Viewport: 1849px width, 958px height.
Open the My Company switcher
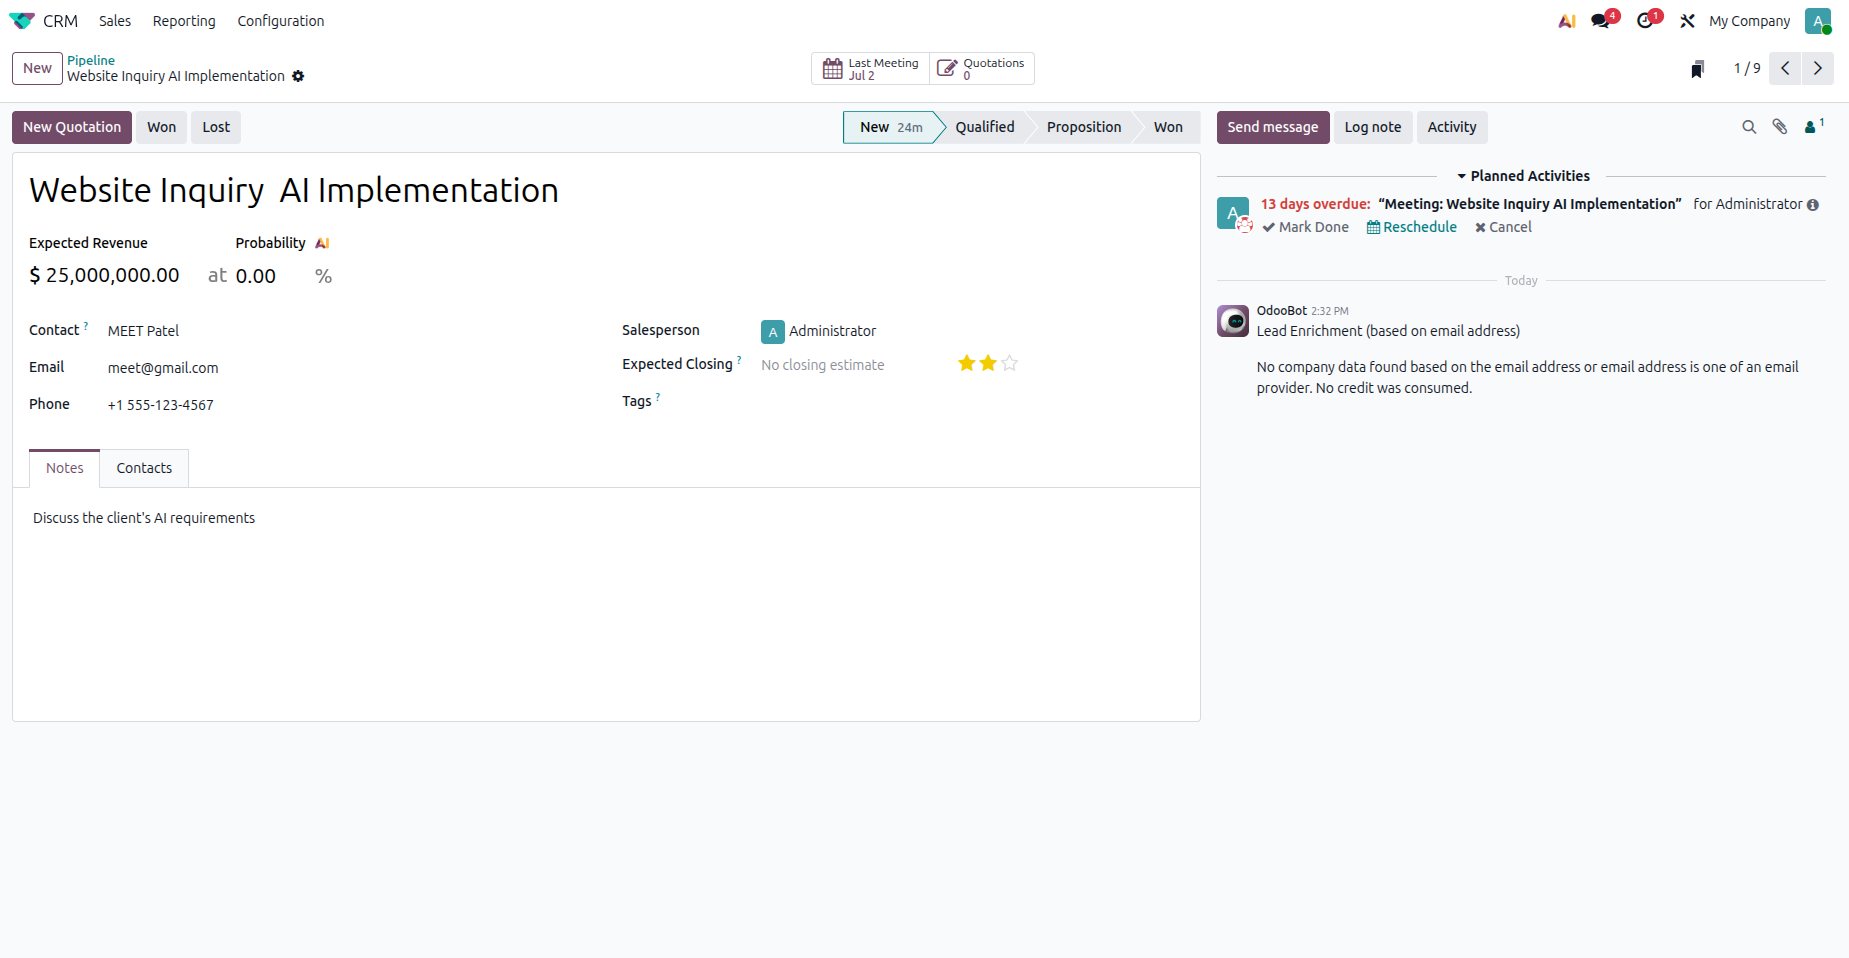point(1750,21)
